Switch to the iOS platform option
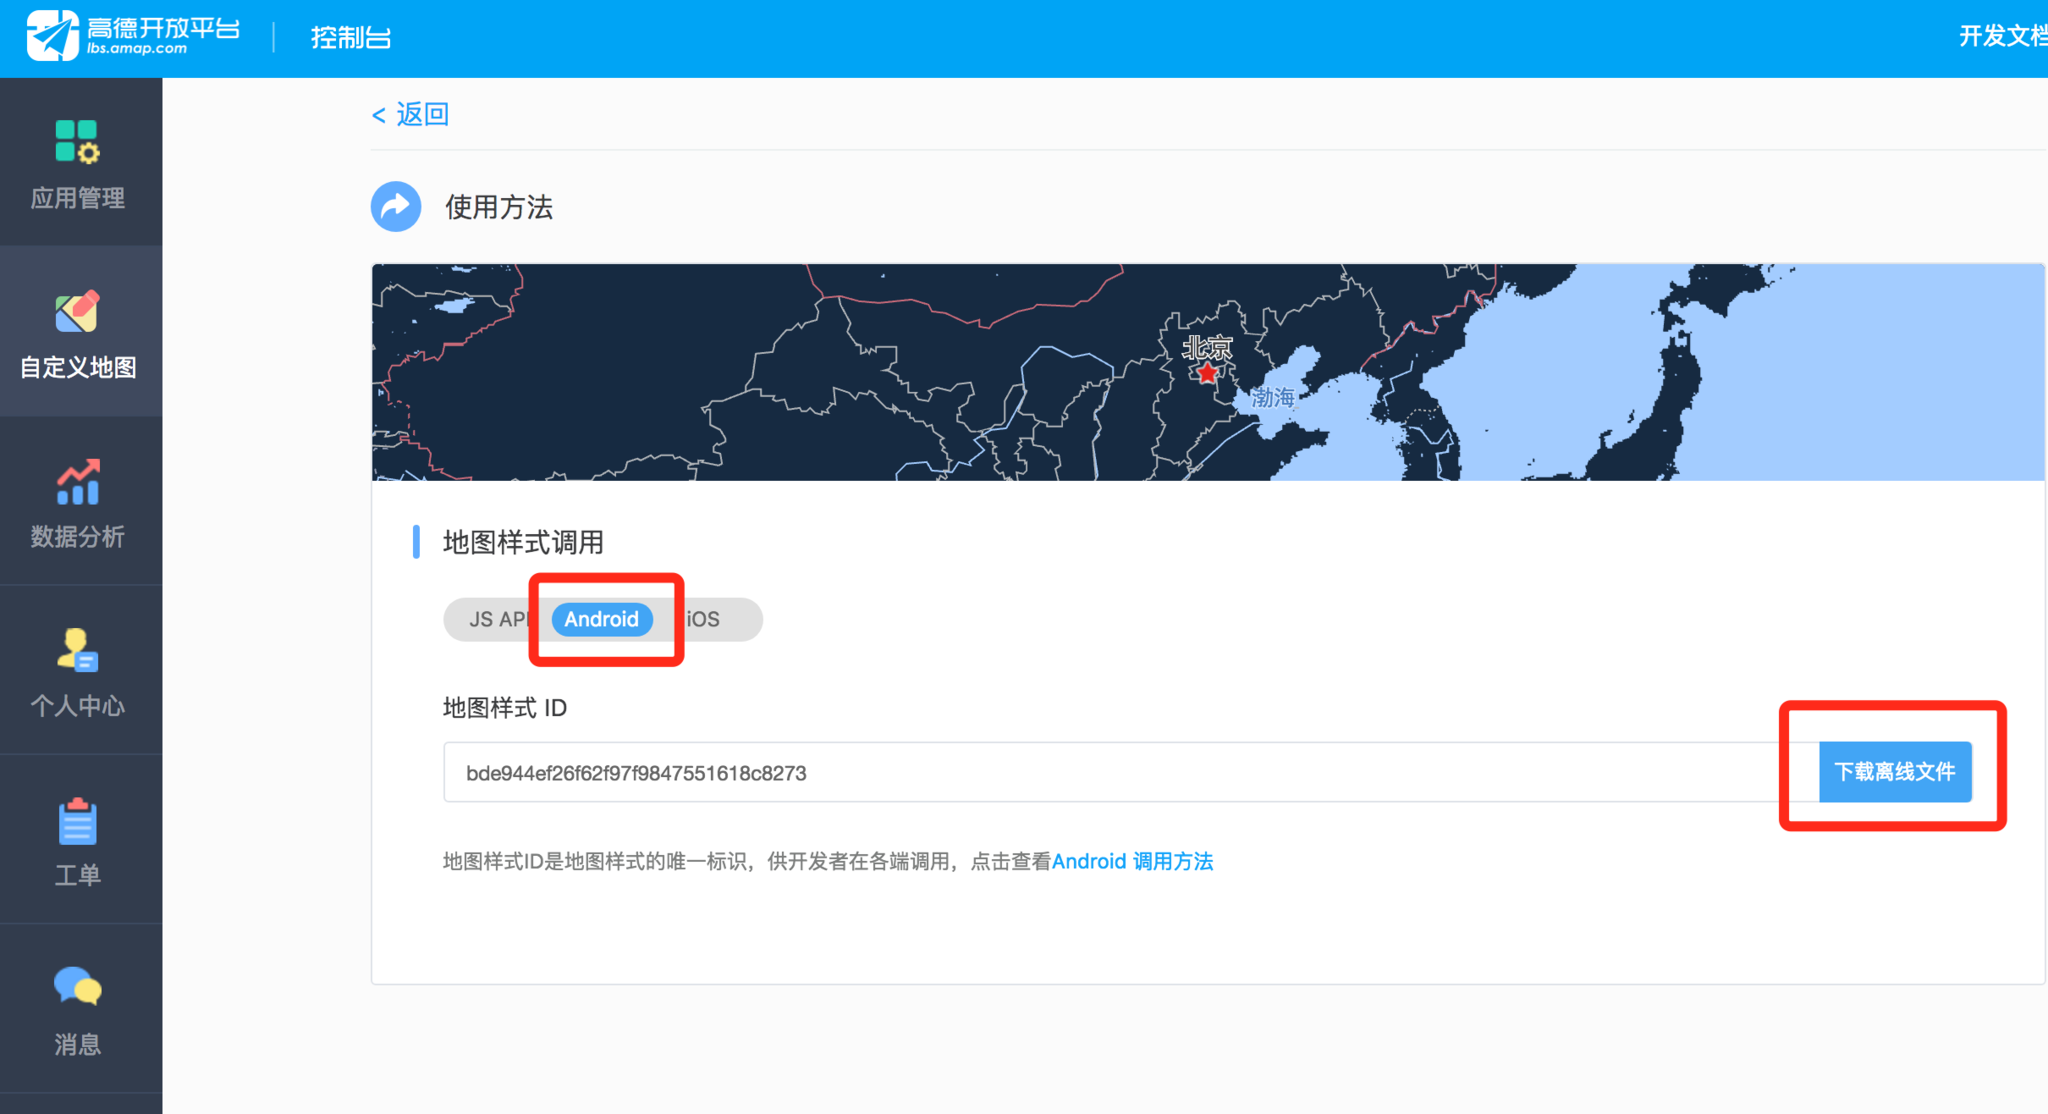 tap(703, 619)
